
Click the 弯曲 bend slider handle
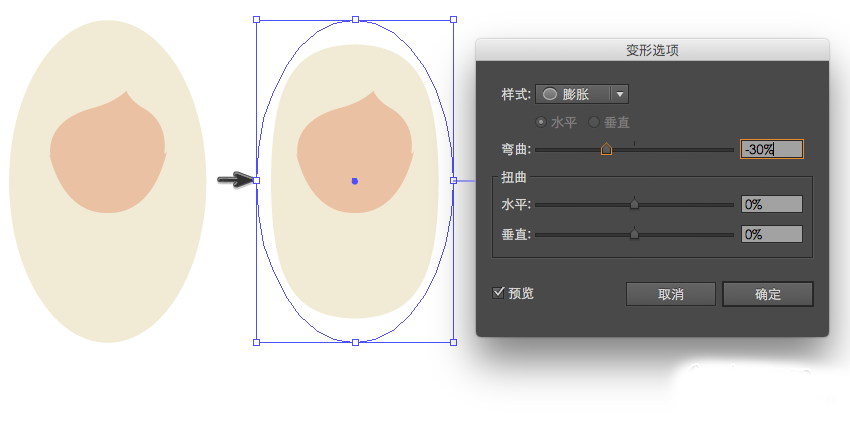(606, 149)
